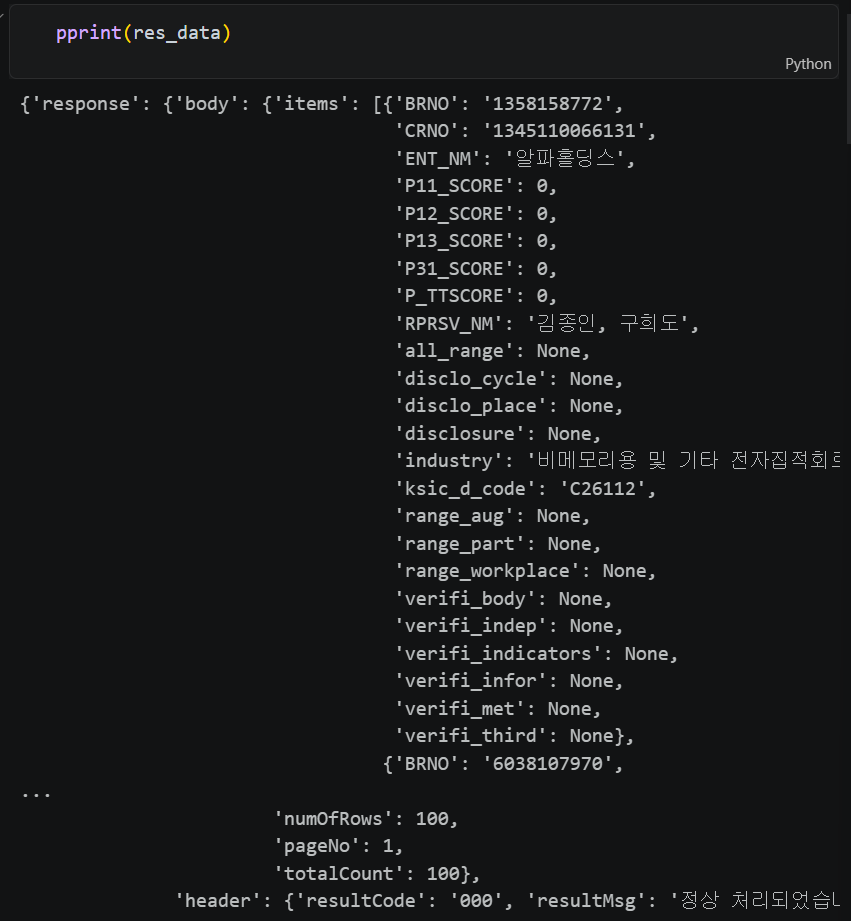Click the RPRSV_NM value 김종인, 구희도
Viewport: 851px width, 921px height.
point(608,324)
